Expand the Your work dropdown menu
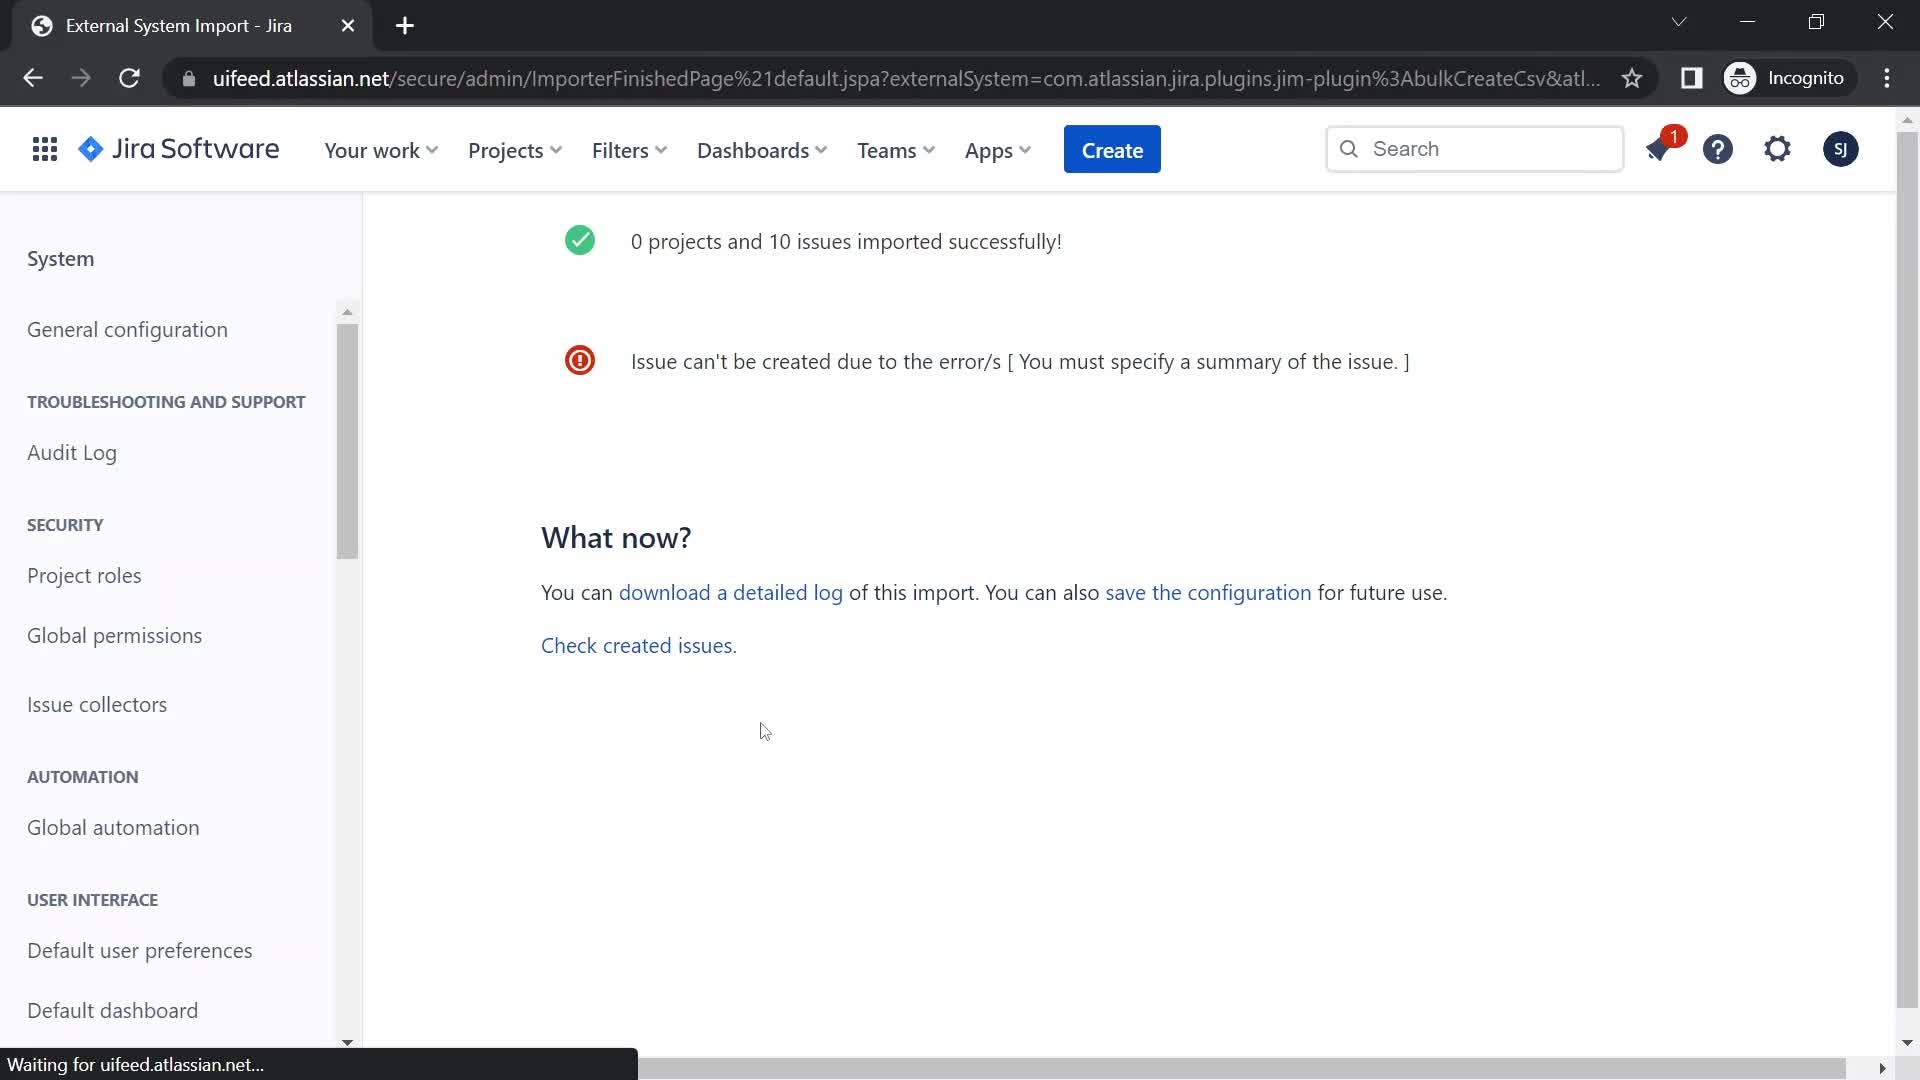 (x=381, y=149)
